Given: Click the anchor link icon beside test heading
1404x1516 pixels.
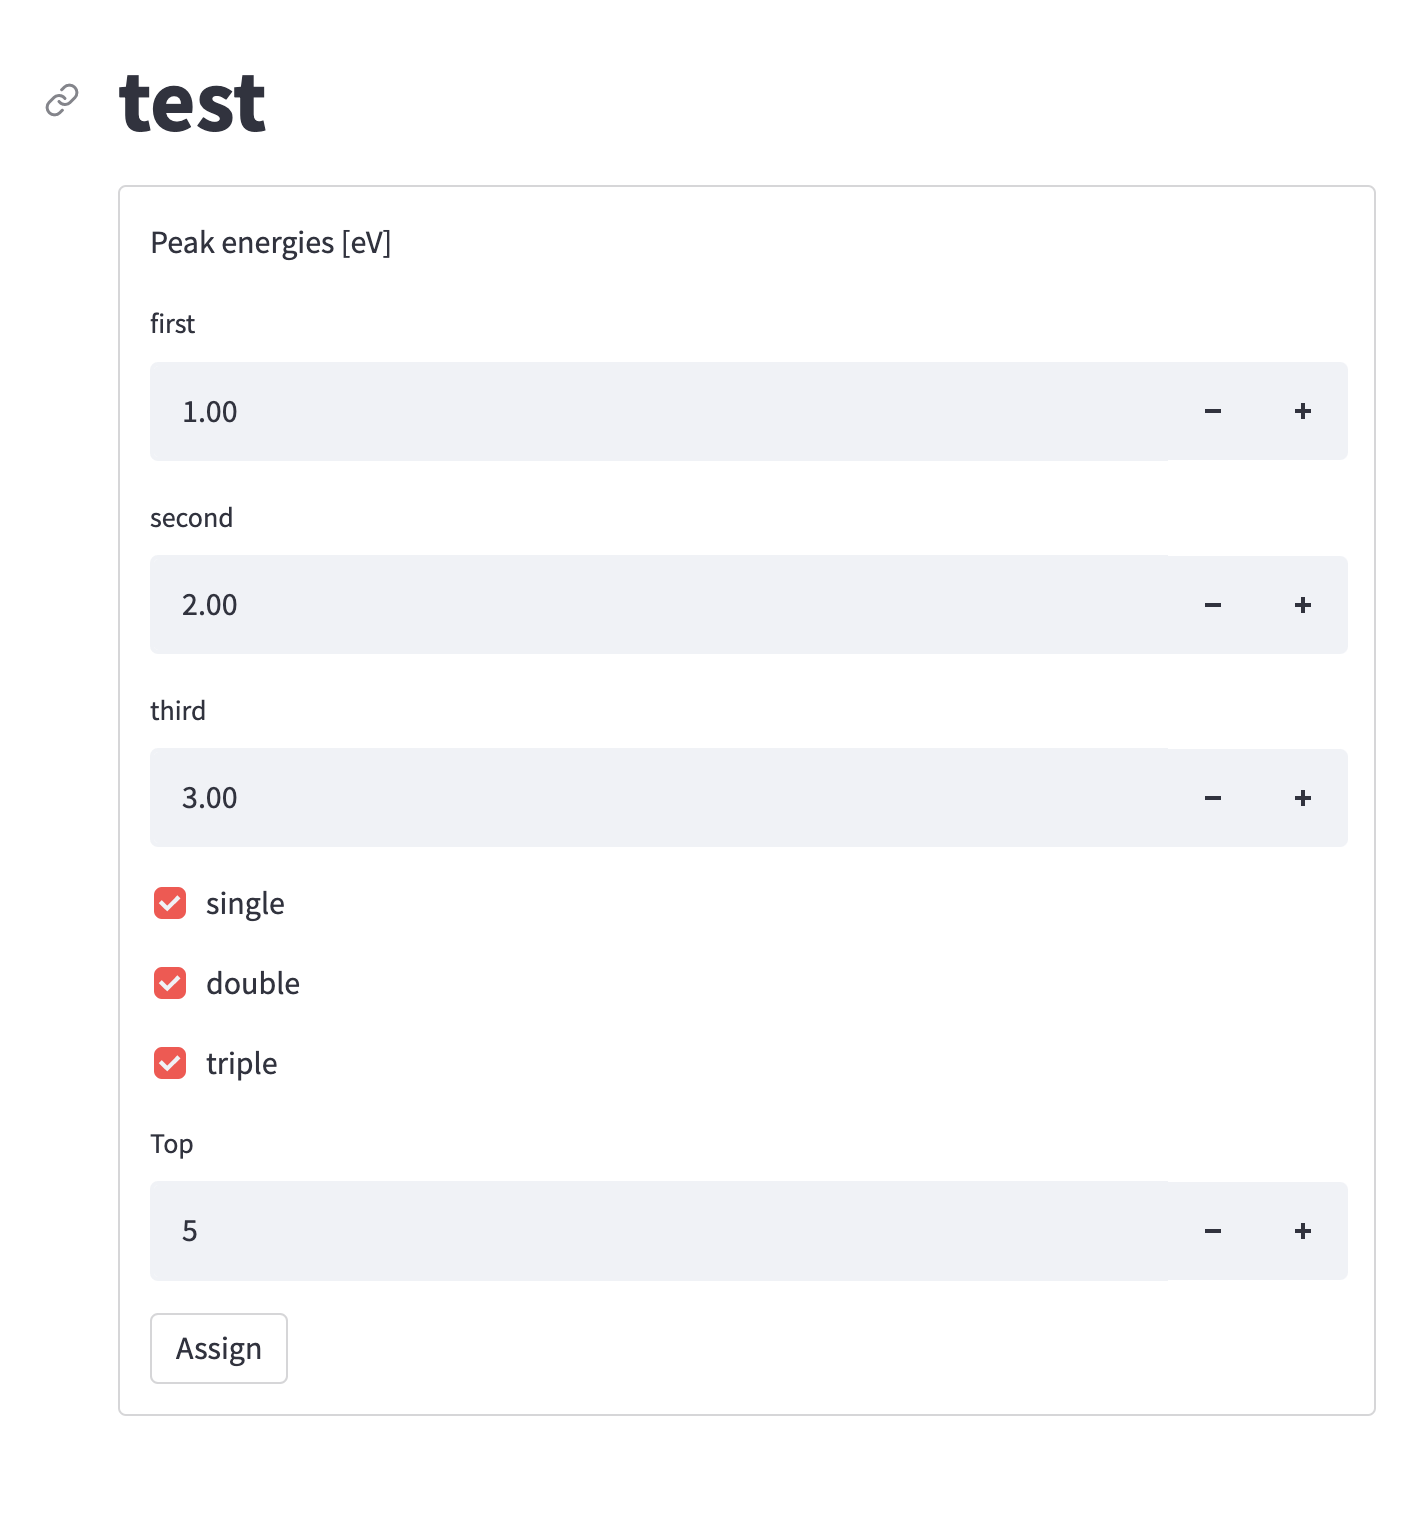Looking at the screenshot, I should pyautogui.click(x=61, y=100).
